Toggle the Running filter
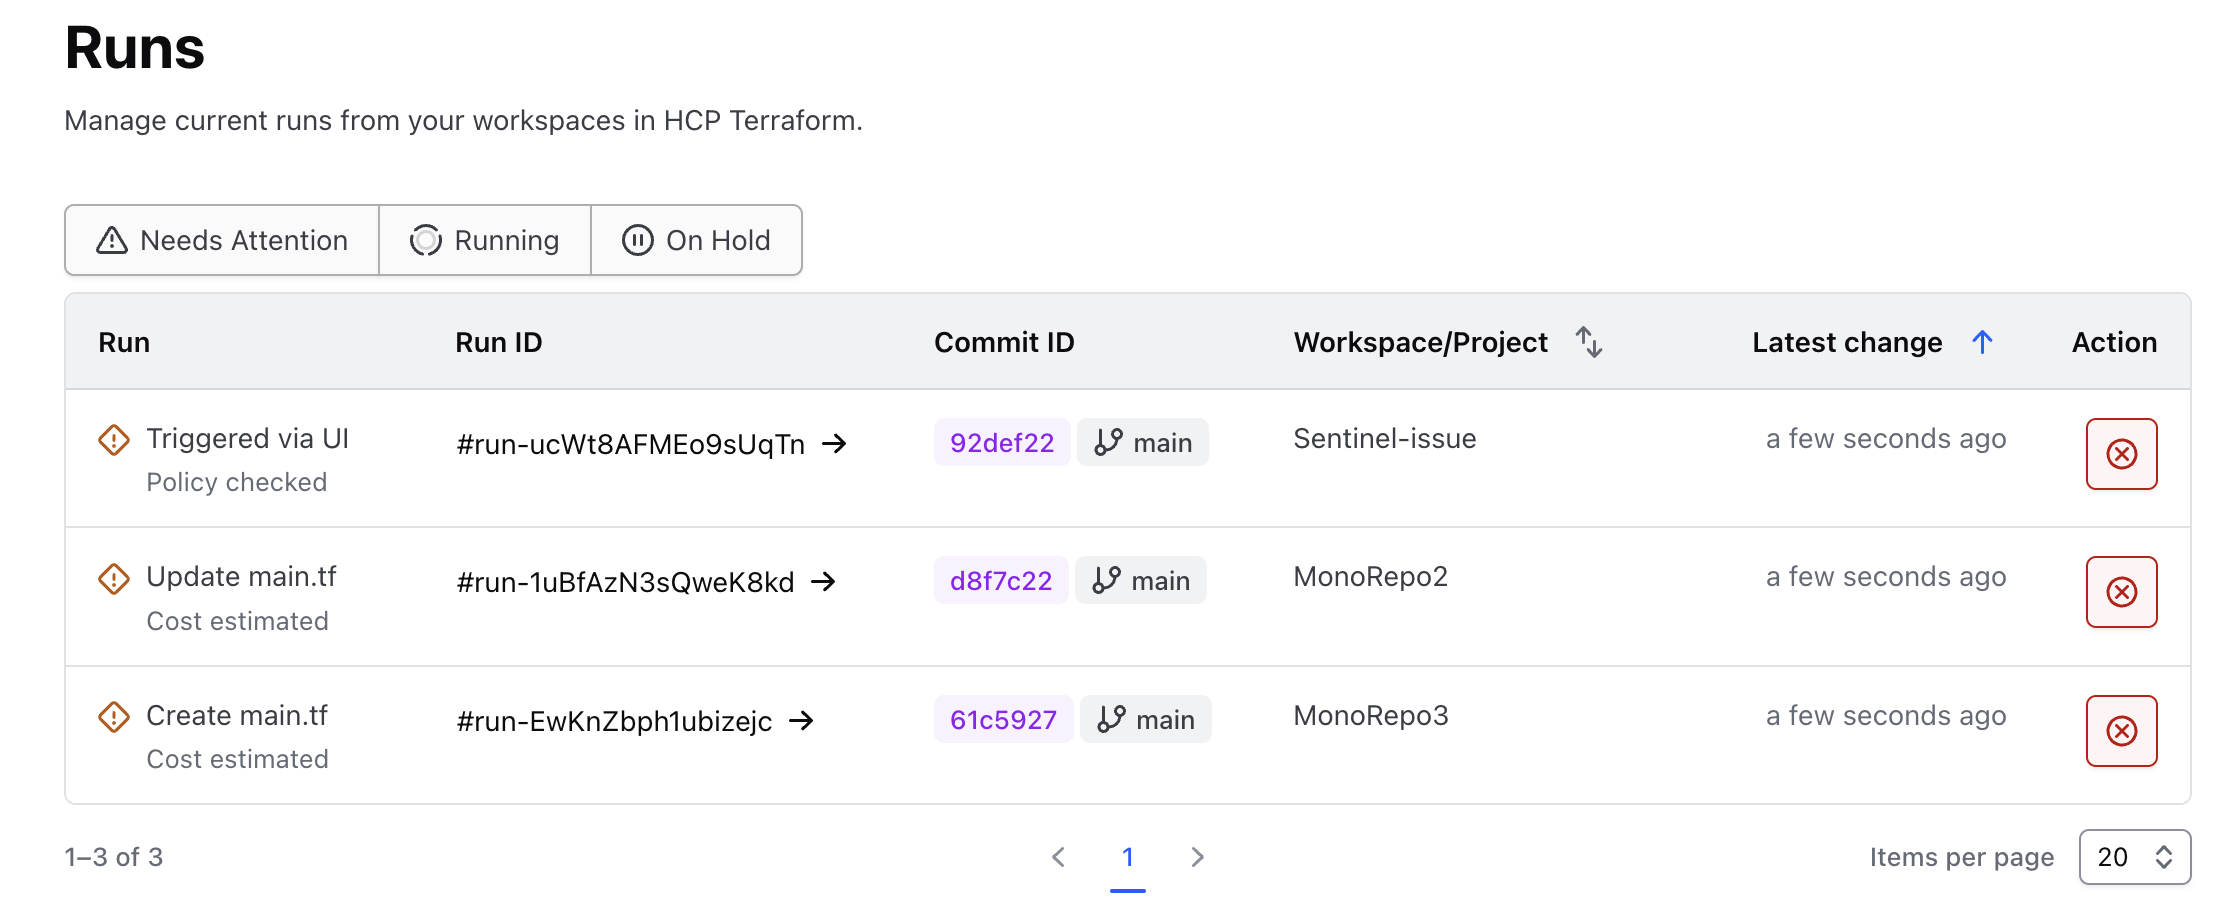This screenshot has width=2218, height=918. pos(485,240)
